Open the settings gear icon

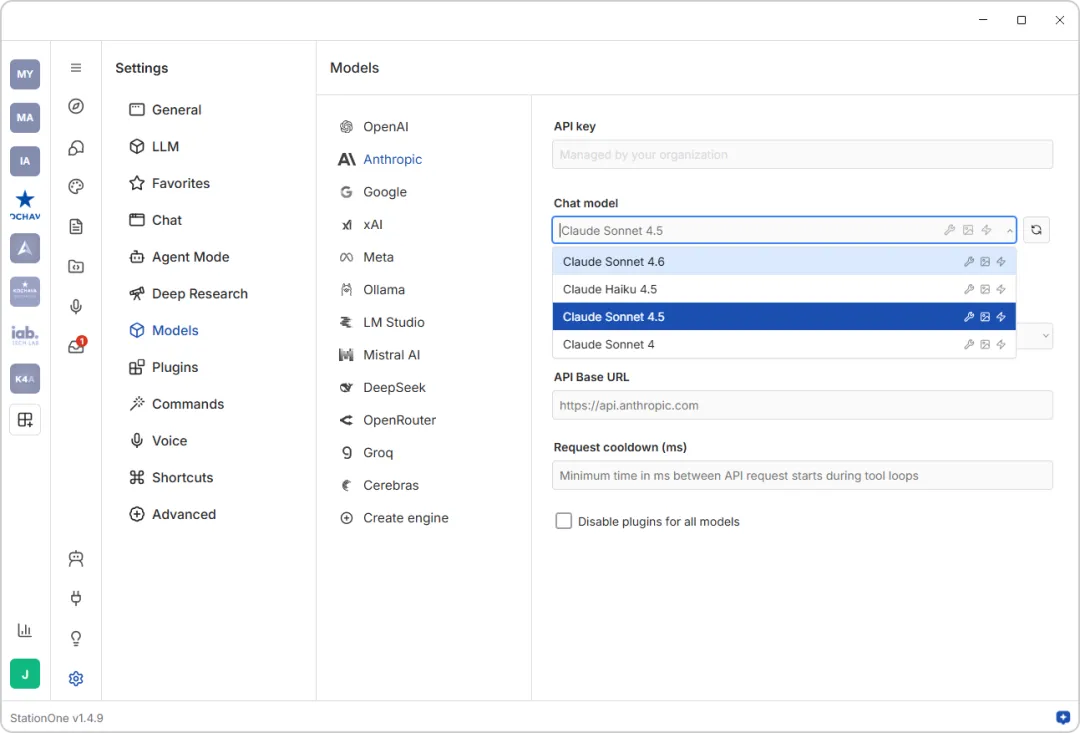coord(76,679)
